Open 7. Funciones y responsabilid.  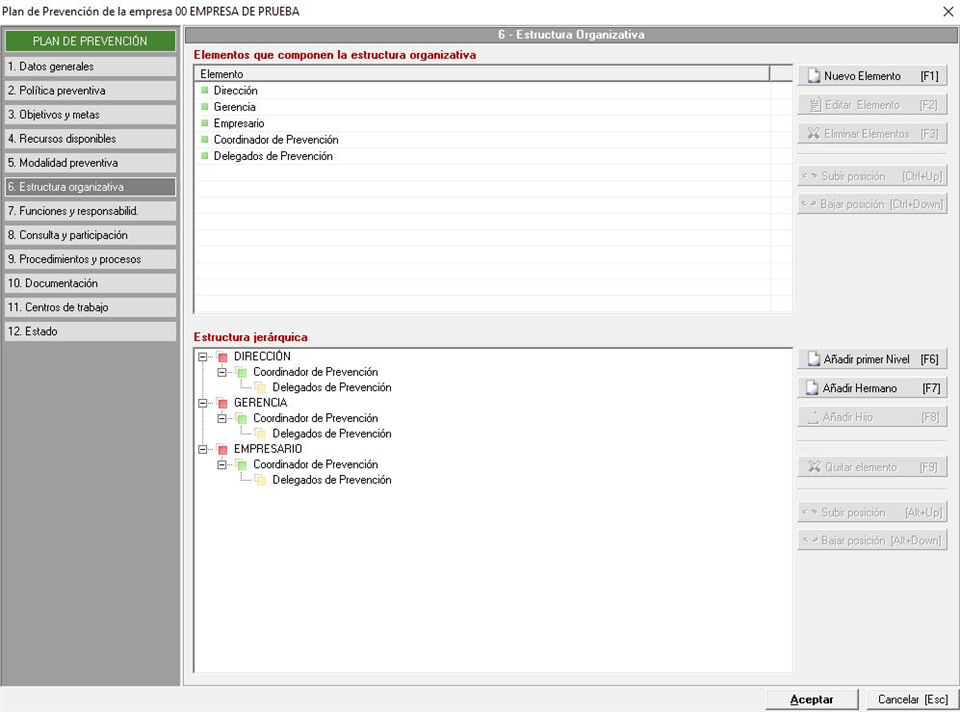(91, 211)
